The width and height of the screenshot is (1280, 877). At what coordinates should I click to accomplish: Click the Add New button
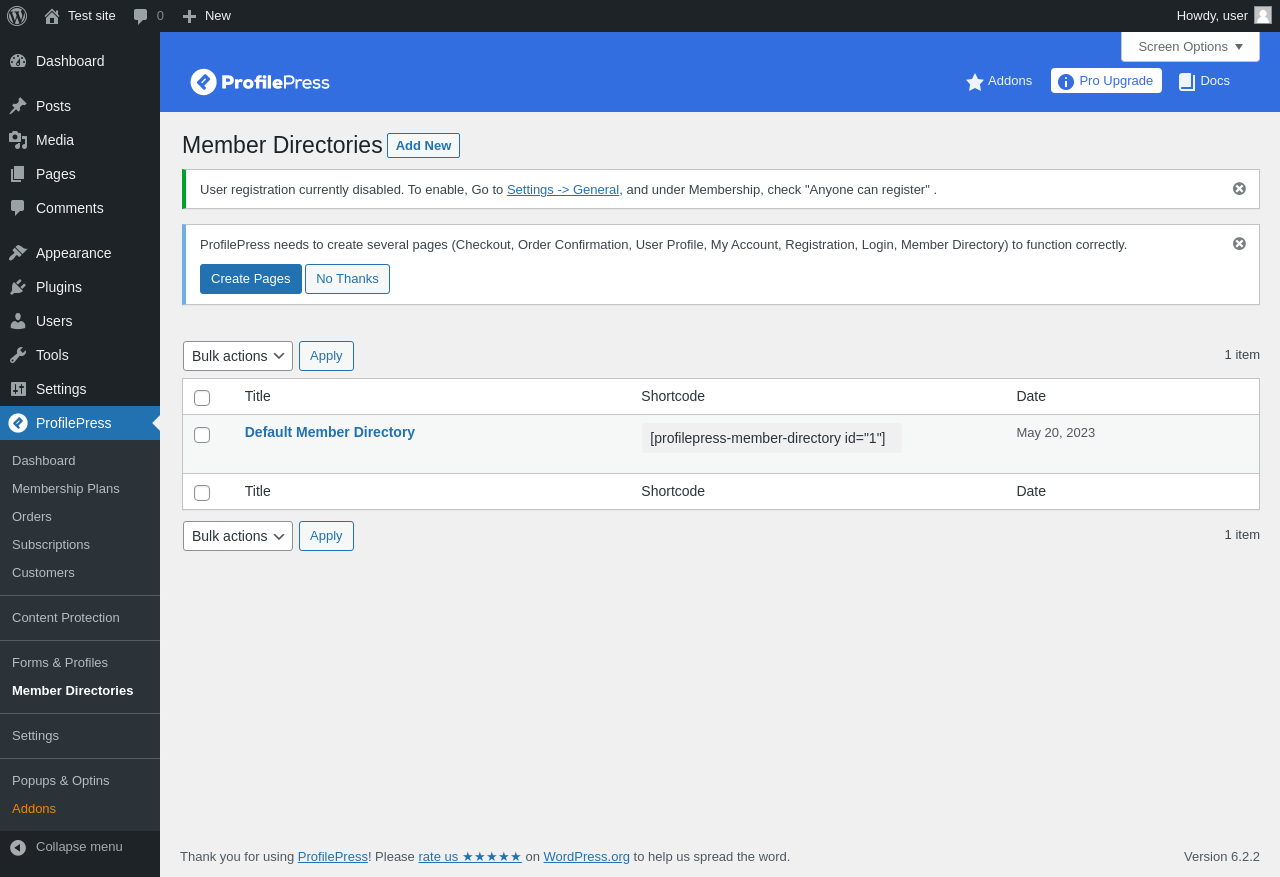click(x=423, y=146)
